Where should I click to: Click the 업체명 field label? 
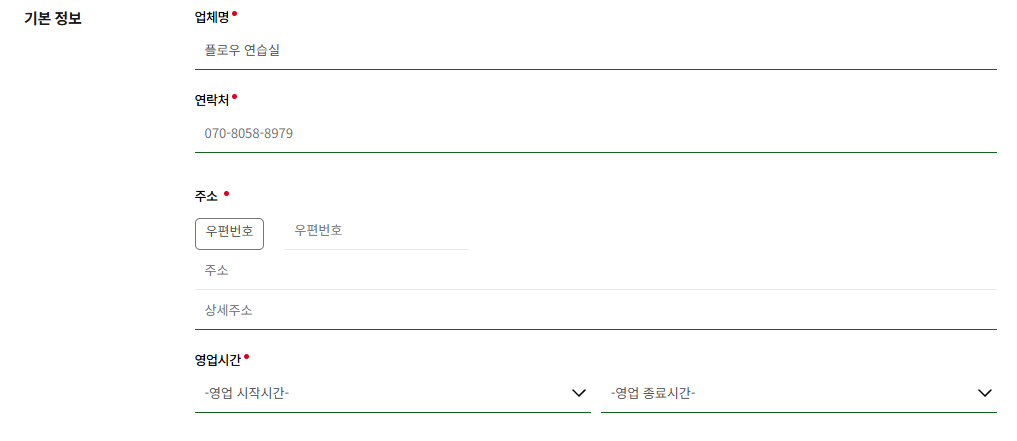[212, 17]
